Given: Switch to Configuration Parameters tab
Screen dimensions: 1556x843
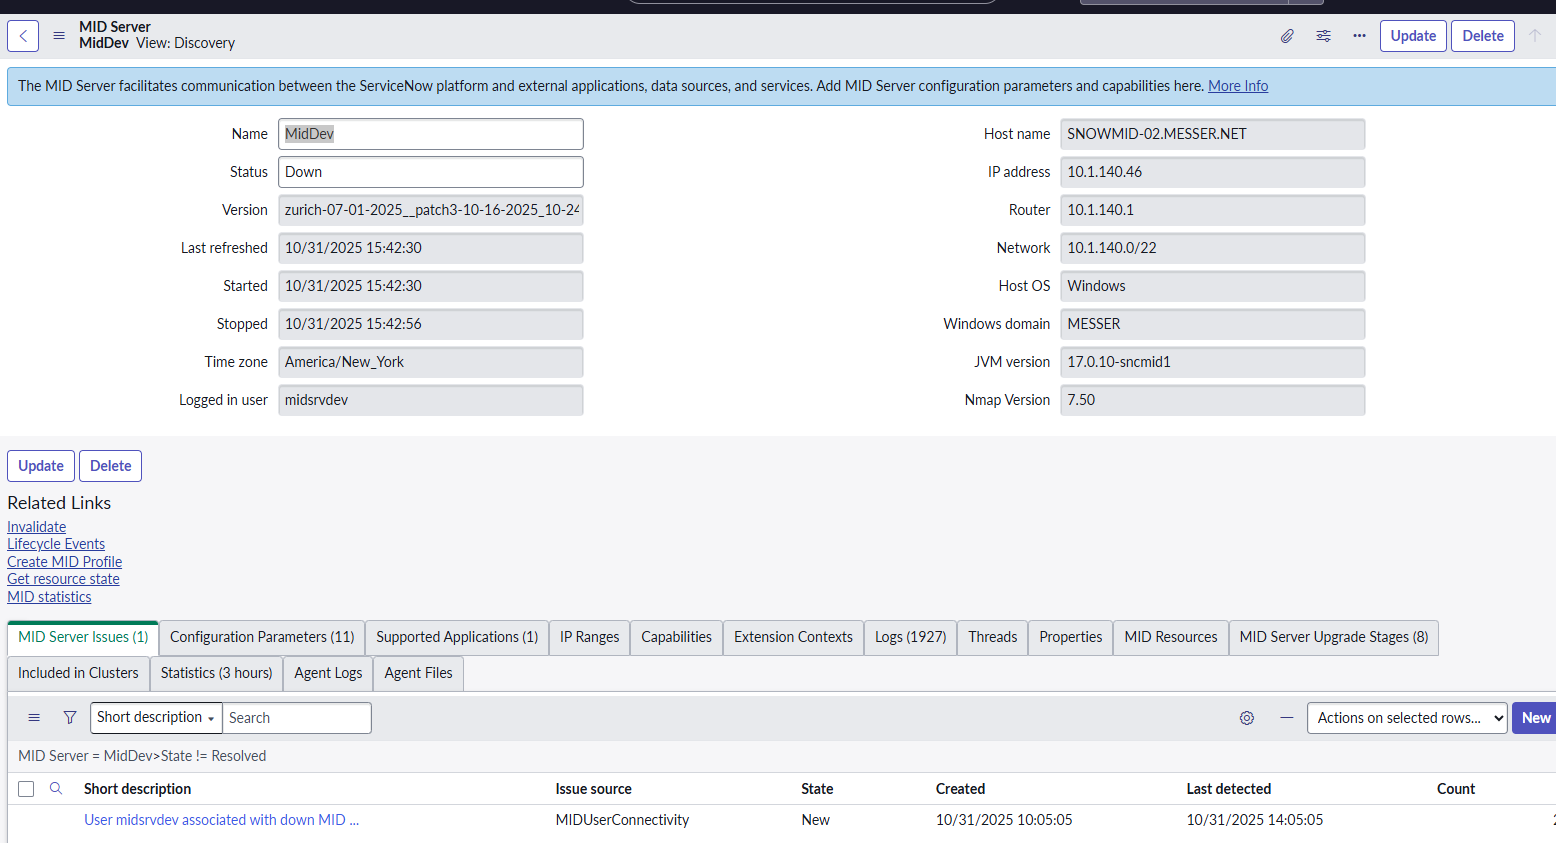Looking at the screenshot, I should (x=262, y=637).
